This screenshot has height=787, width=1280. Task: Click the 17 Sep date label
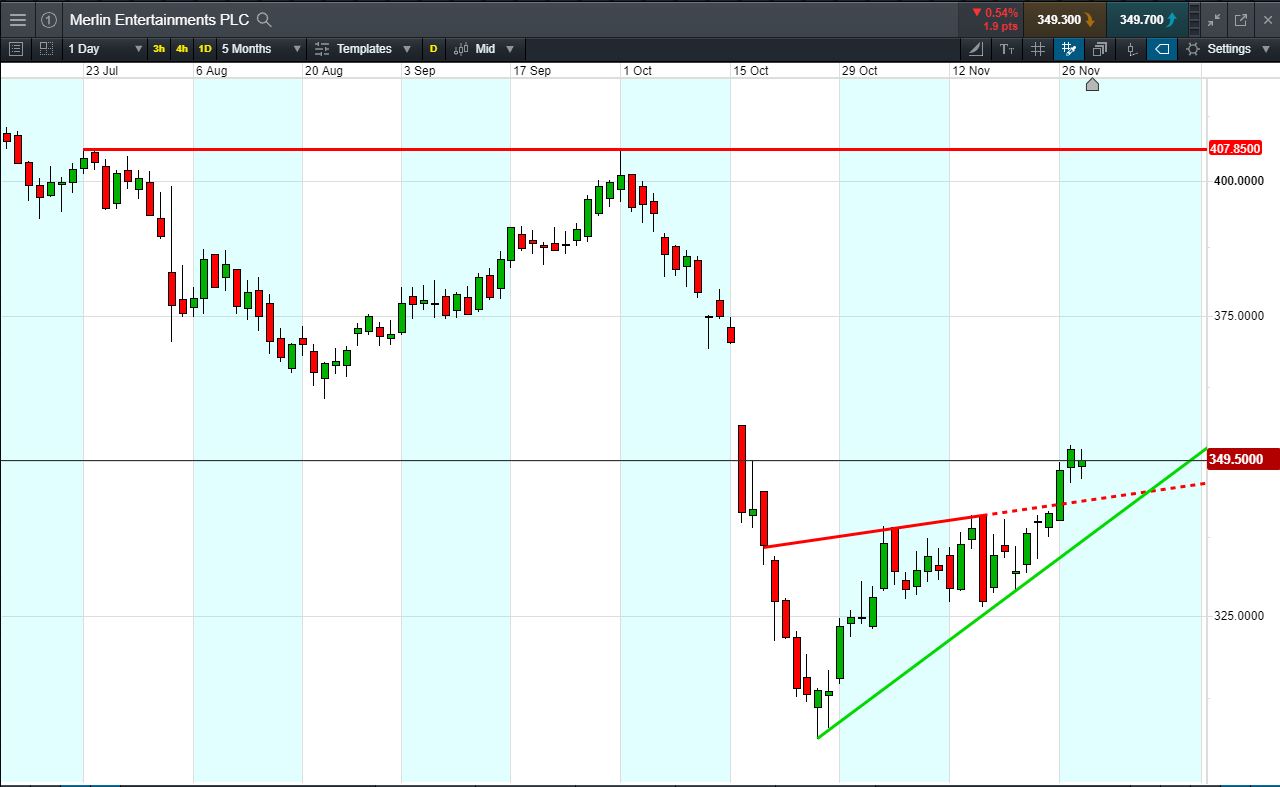(532, 71)
